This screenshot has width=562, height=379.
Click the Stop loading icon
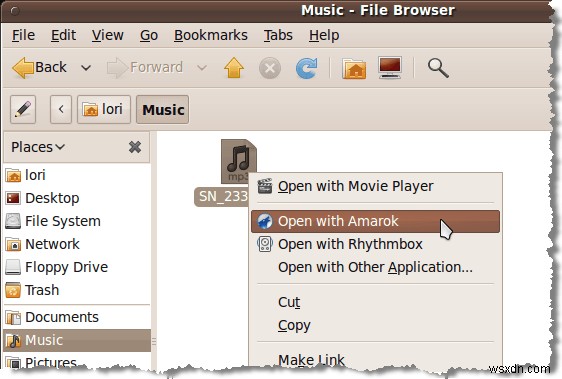(x=270, y=68)
